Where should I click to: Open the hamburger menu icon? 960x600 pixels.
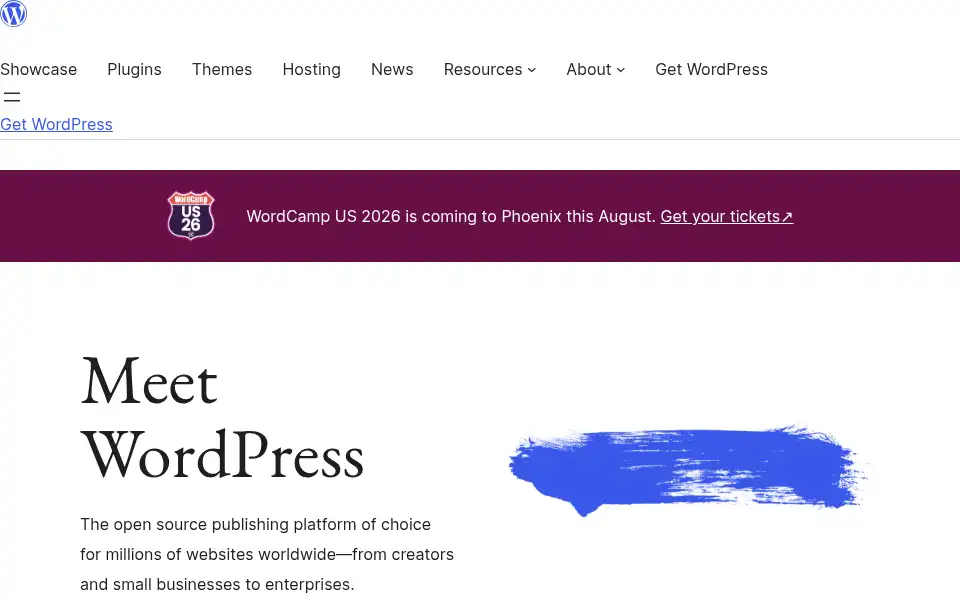[12, 97]
